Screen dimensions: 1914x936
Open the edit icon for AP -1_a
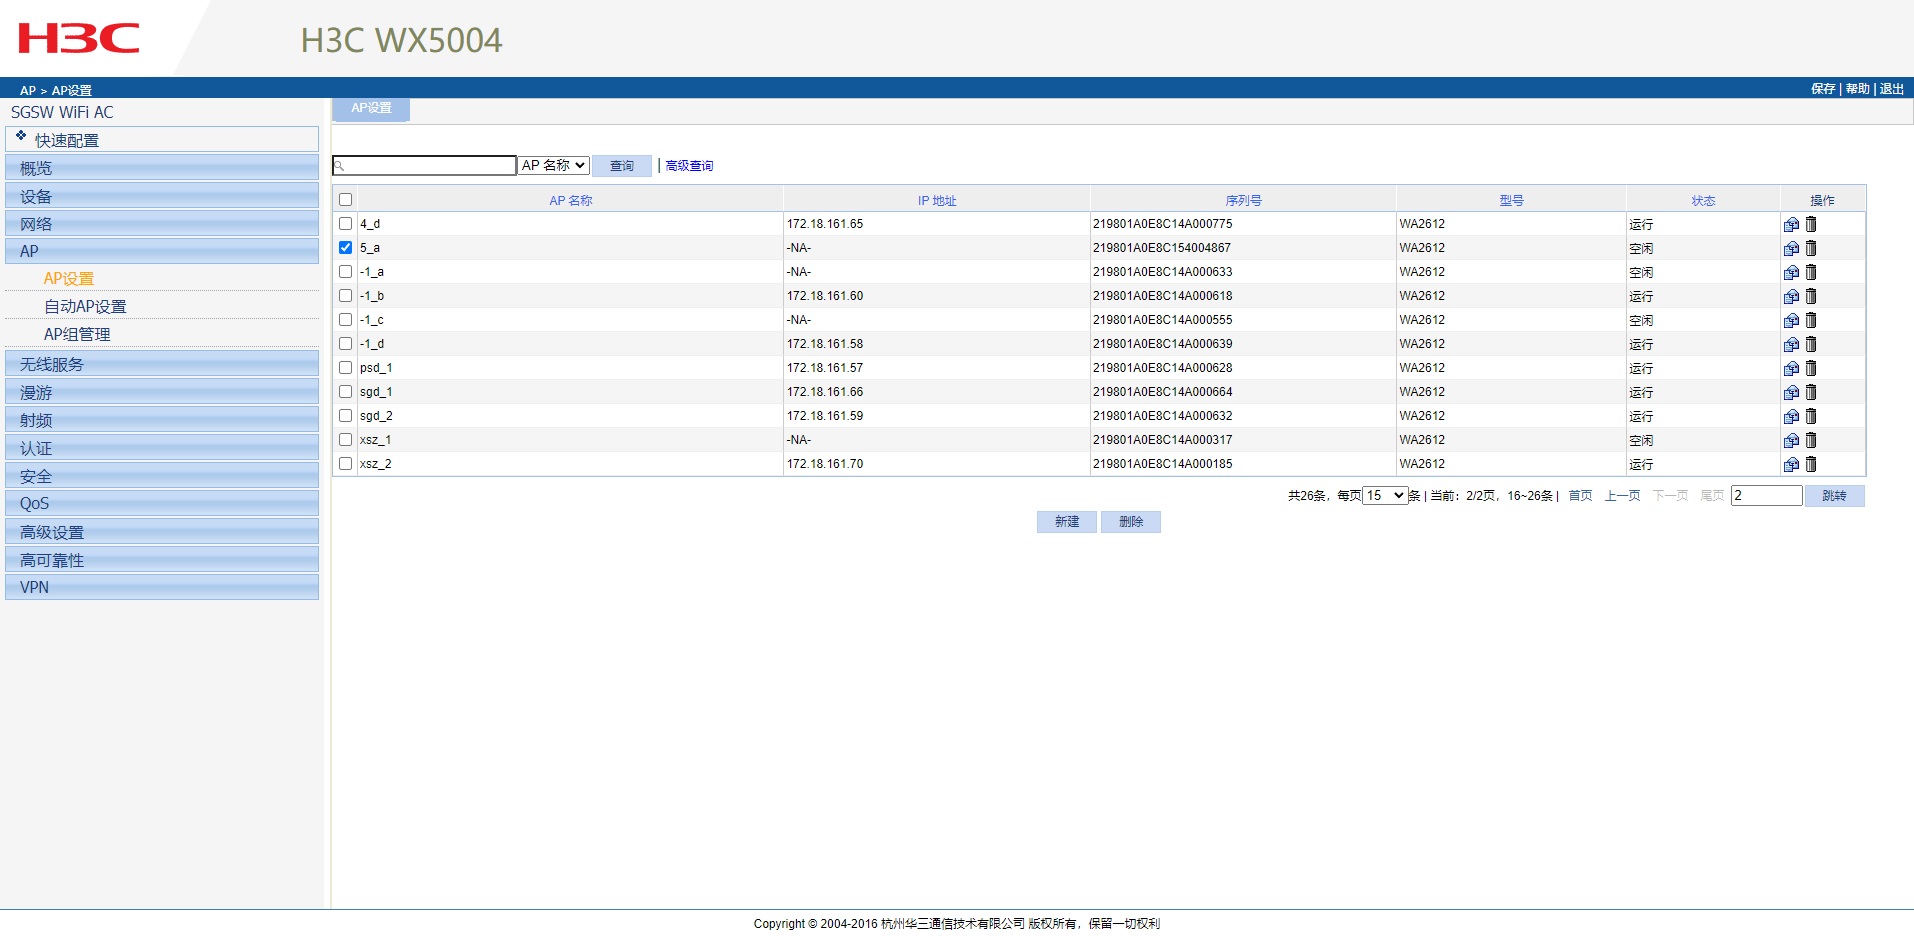click(1791, 272)
